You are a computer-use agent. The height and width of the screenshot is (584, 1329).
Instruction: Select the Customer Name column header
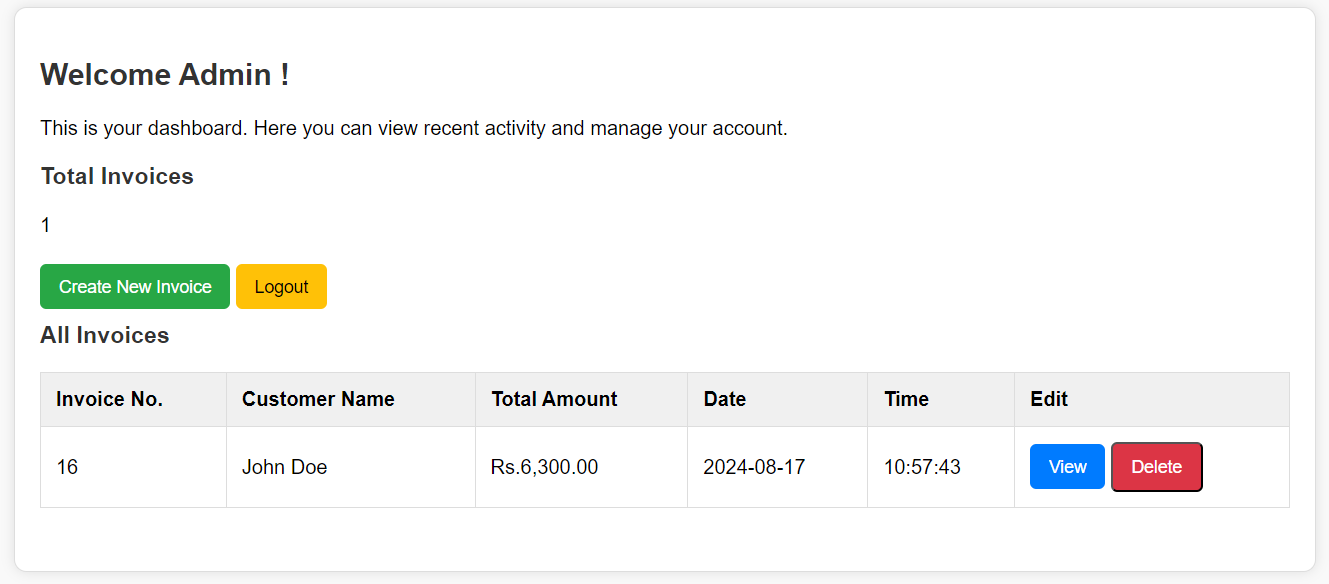coord(318,399)
